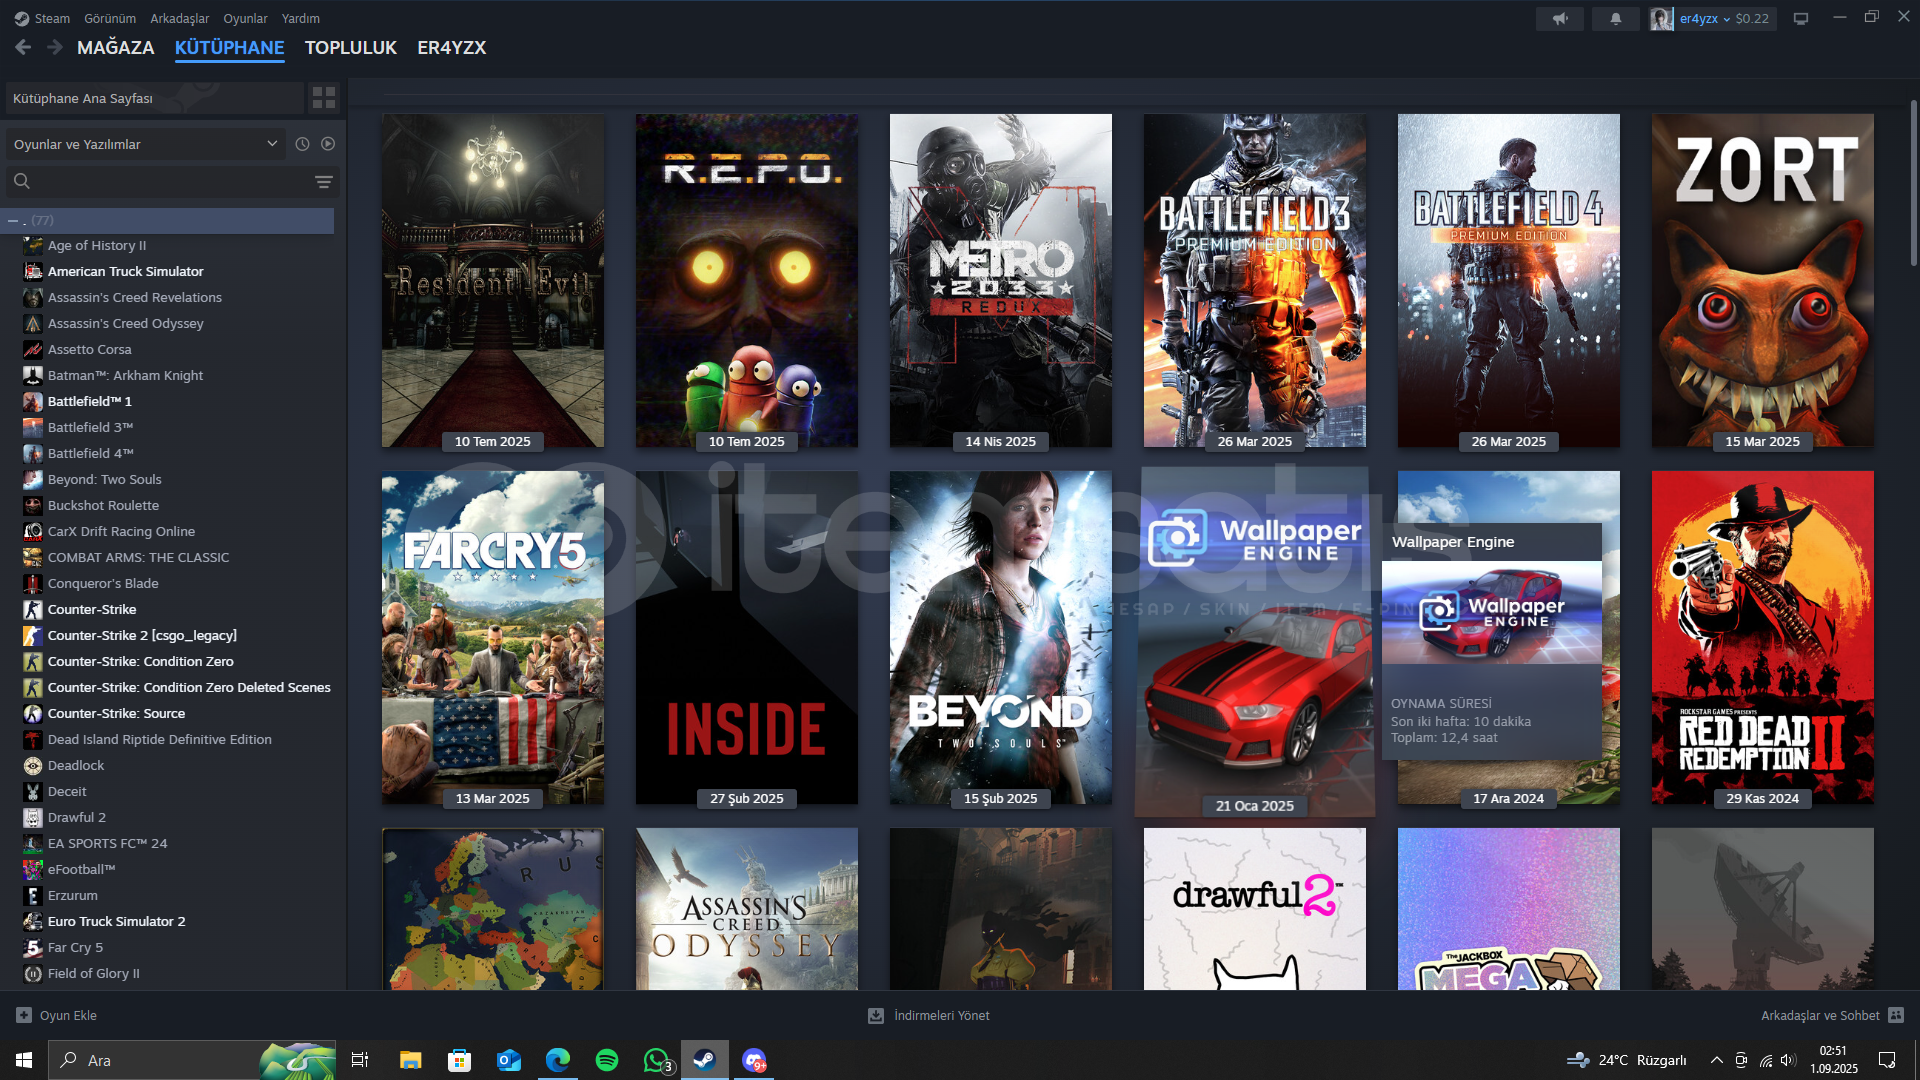
Task: Sort library by recent activity clock icon
Action: click(x=302, y=144)
